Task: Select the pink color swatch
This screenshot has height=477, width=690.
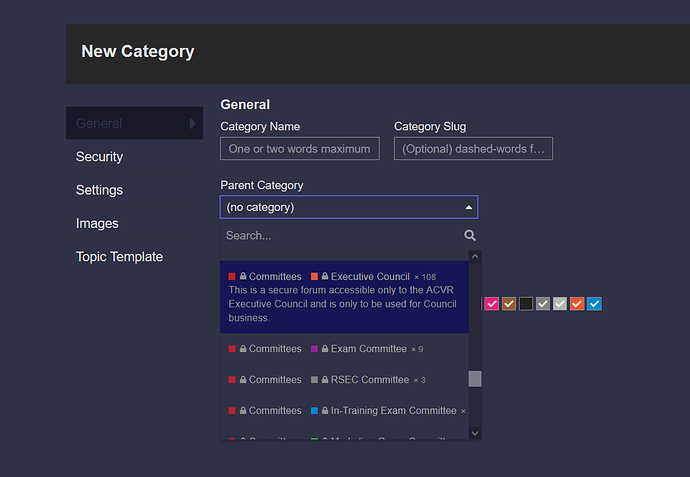Action: [492, 304]
